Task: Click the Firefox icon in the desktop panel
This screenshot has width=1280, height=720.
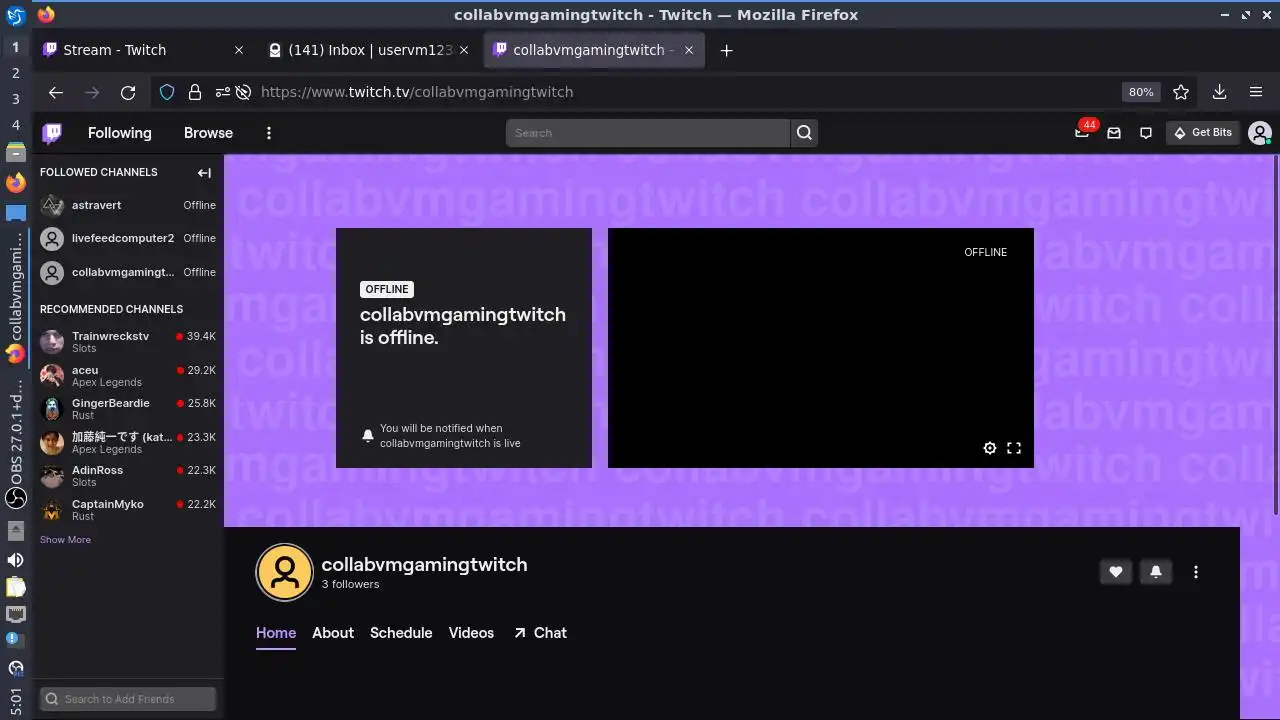Action: pos(15,183)
